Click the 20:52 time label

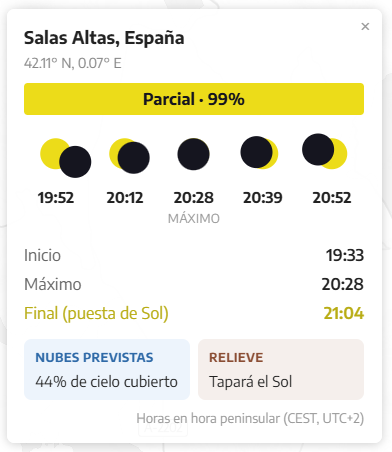pos(332,198)
